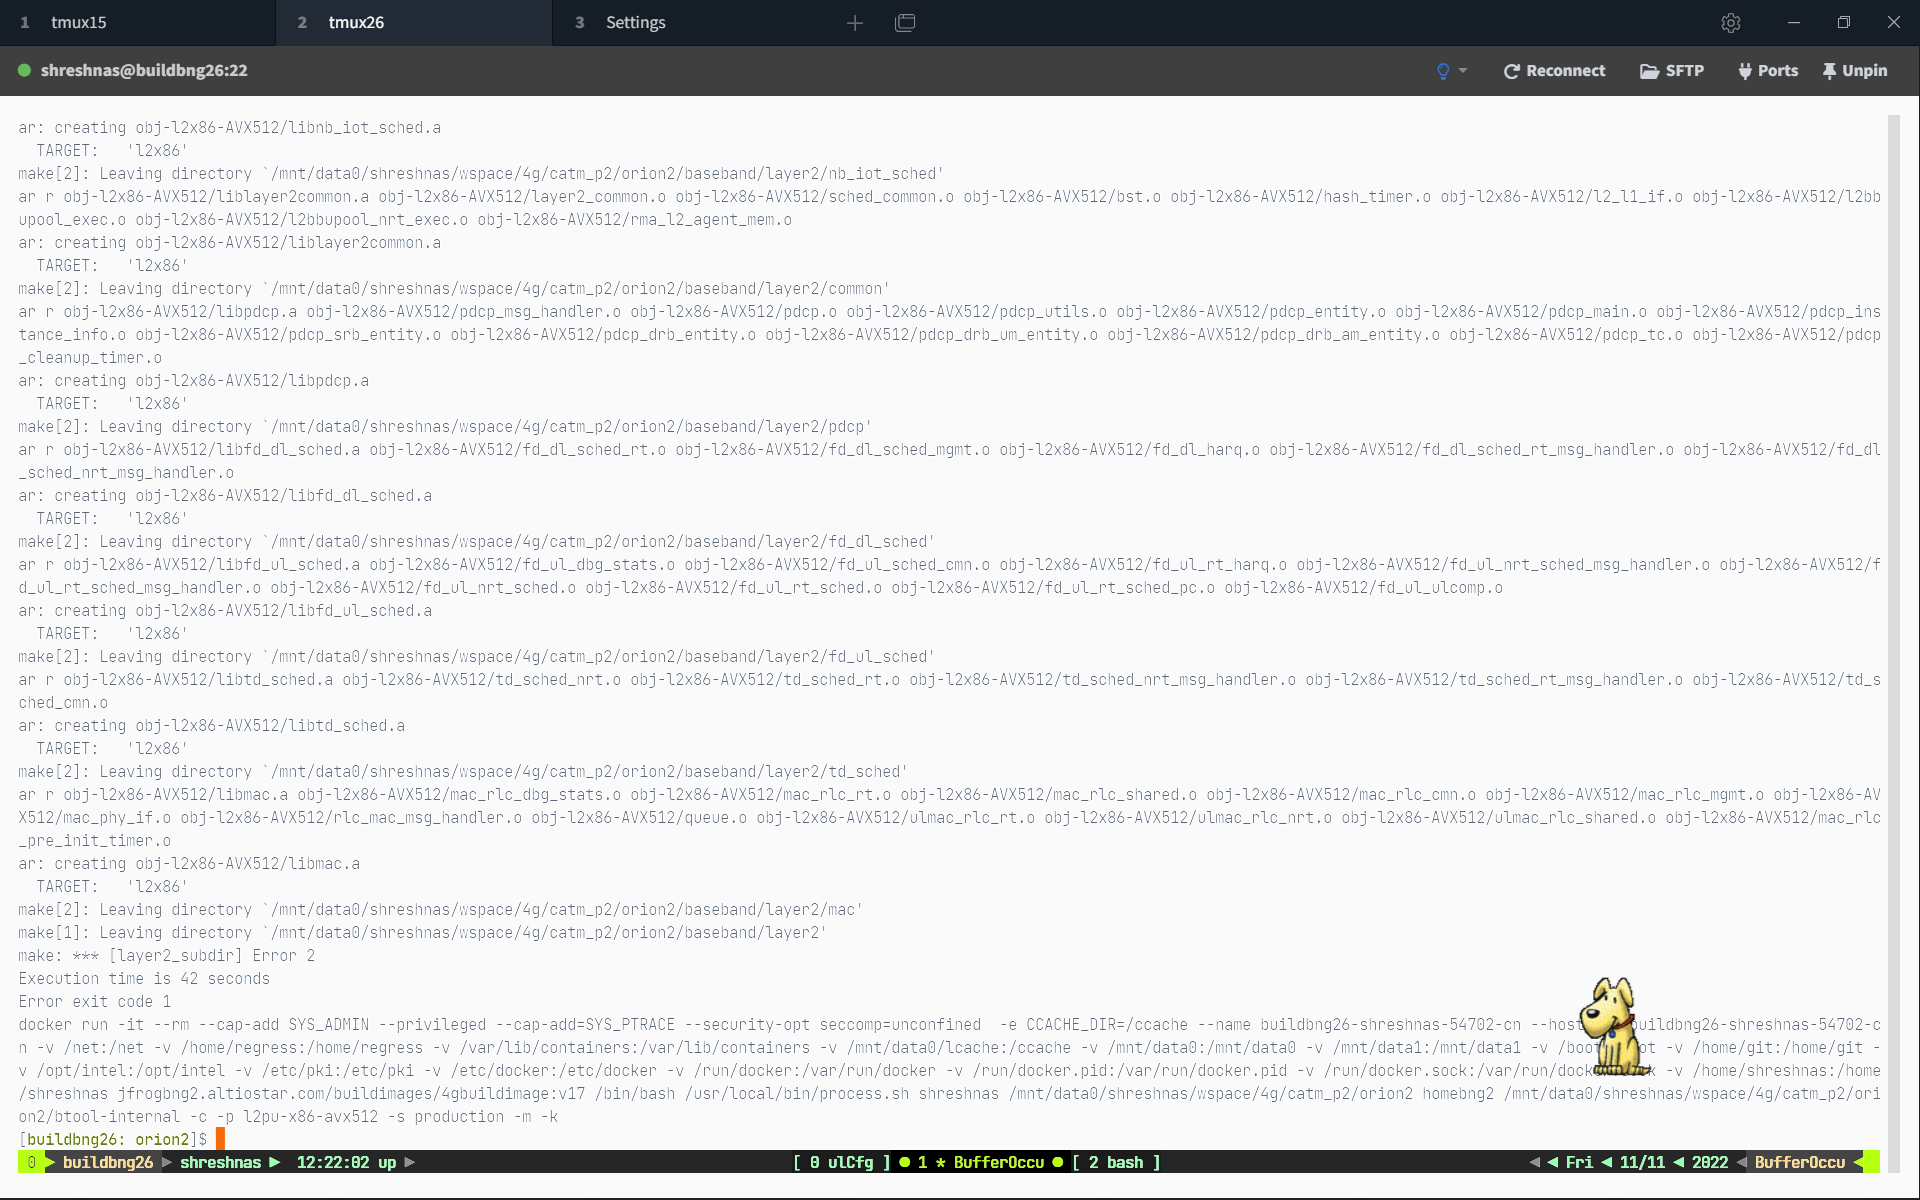Click the shell environment bulb icon
1920x1200 pixels.
pos(1444,70)
